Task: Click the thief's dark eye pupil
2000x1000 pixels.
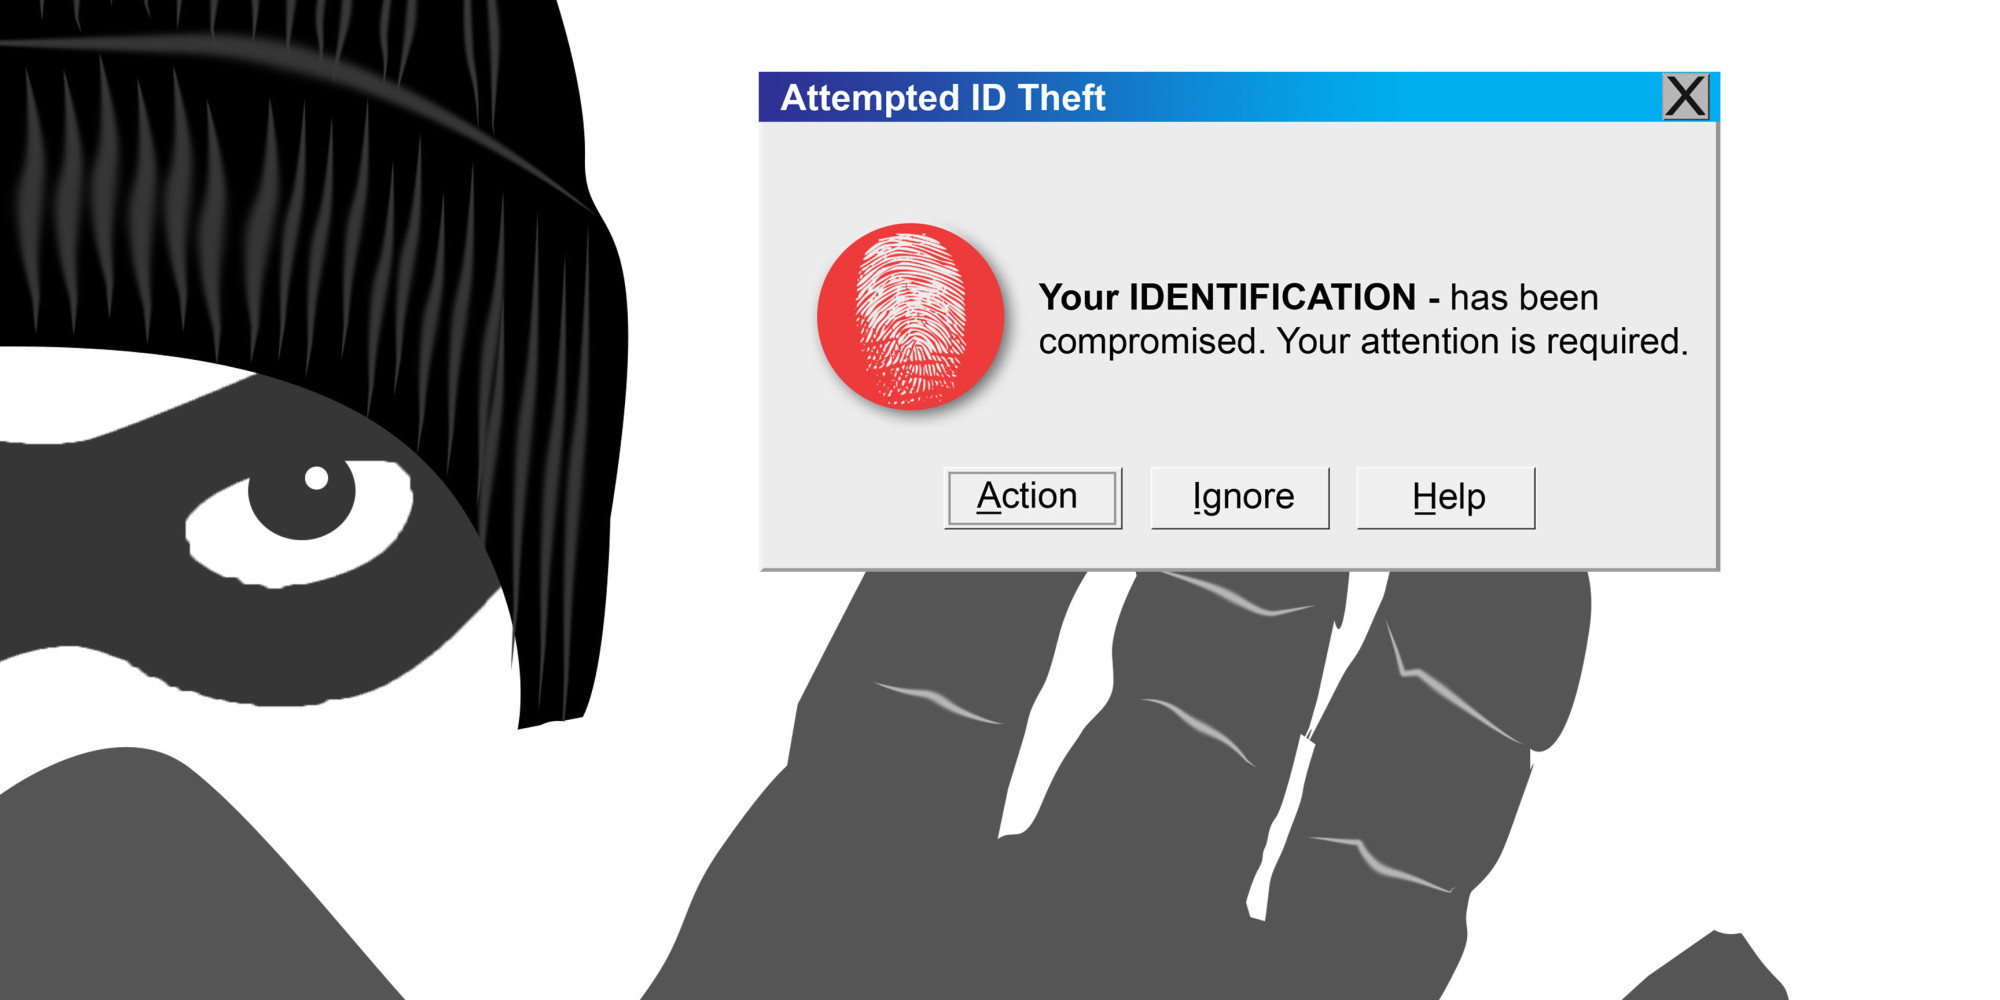Action: coord(301,496)
